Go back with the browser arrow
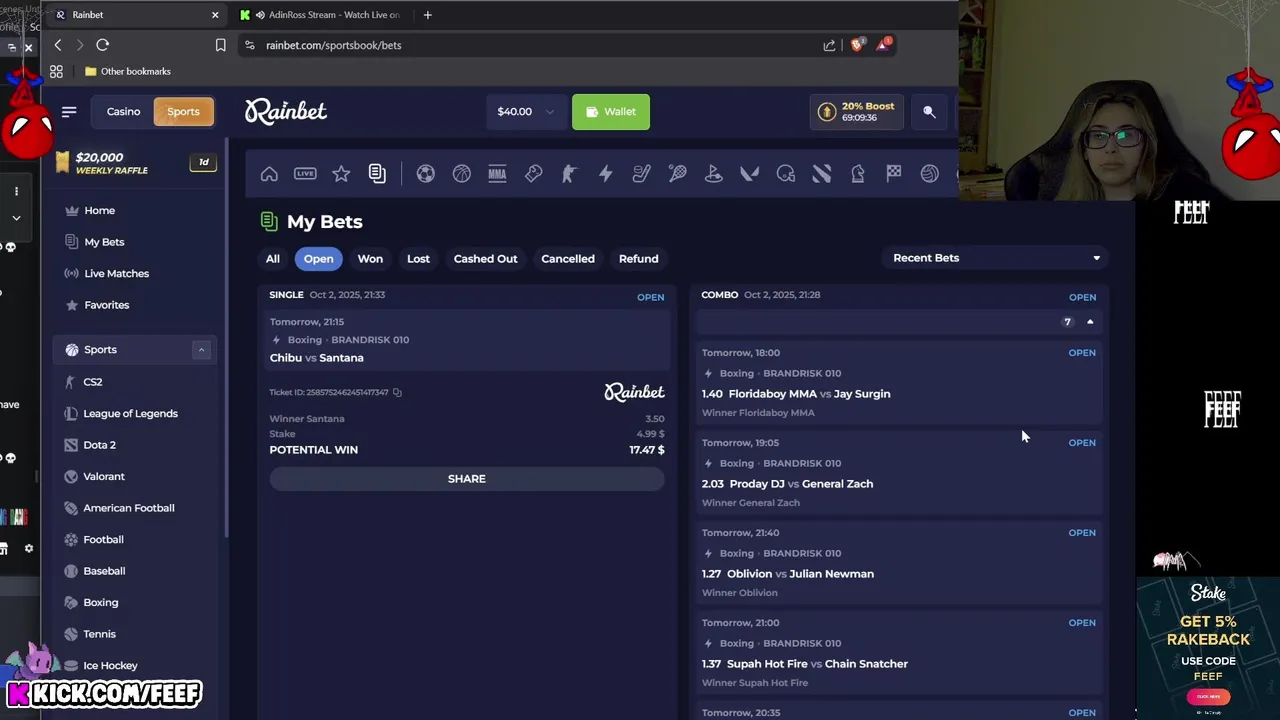 click(x=58, y=45)
